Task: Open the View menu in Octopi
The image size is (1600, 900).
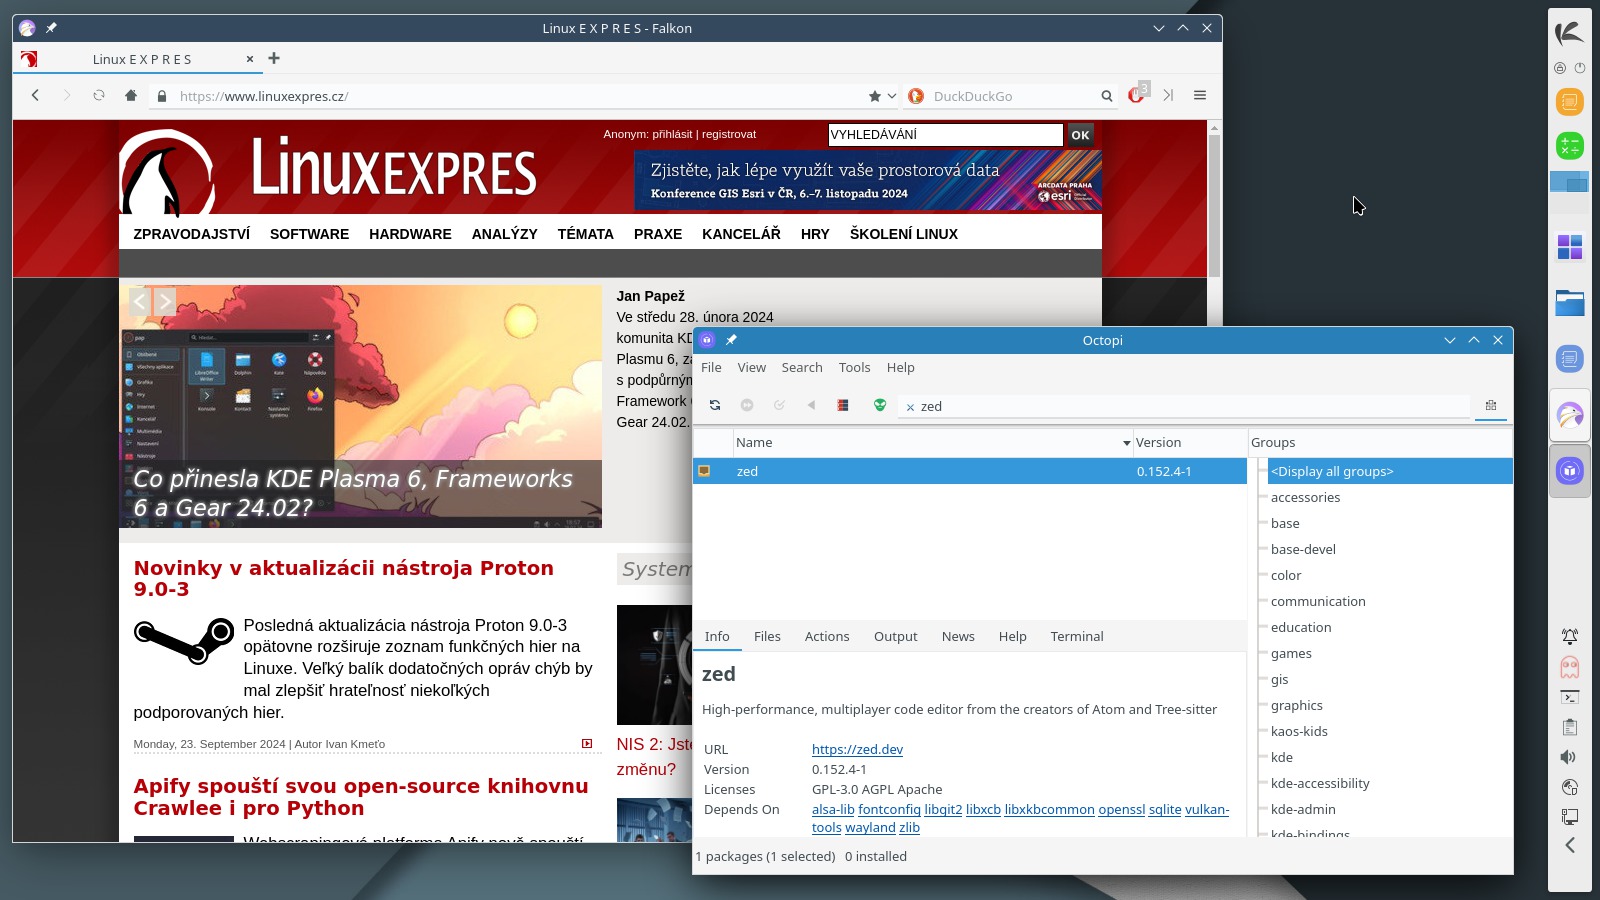Action: click(x=752, y=367)
